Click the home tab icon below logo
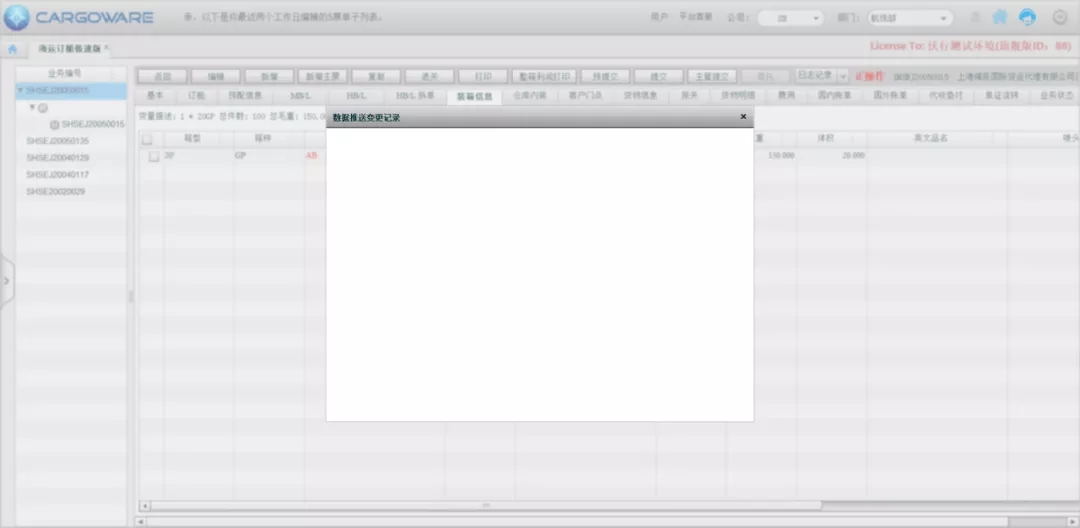This screenshot has width=1080, height=528. 12,49
